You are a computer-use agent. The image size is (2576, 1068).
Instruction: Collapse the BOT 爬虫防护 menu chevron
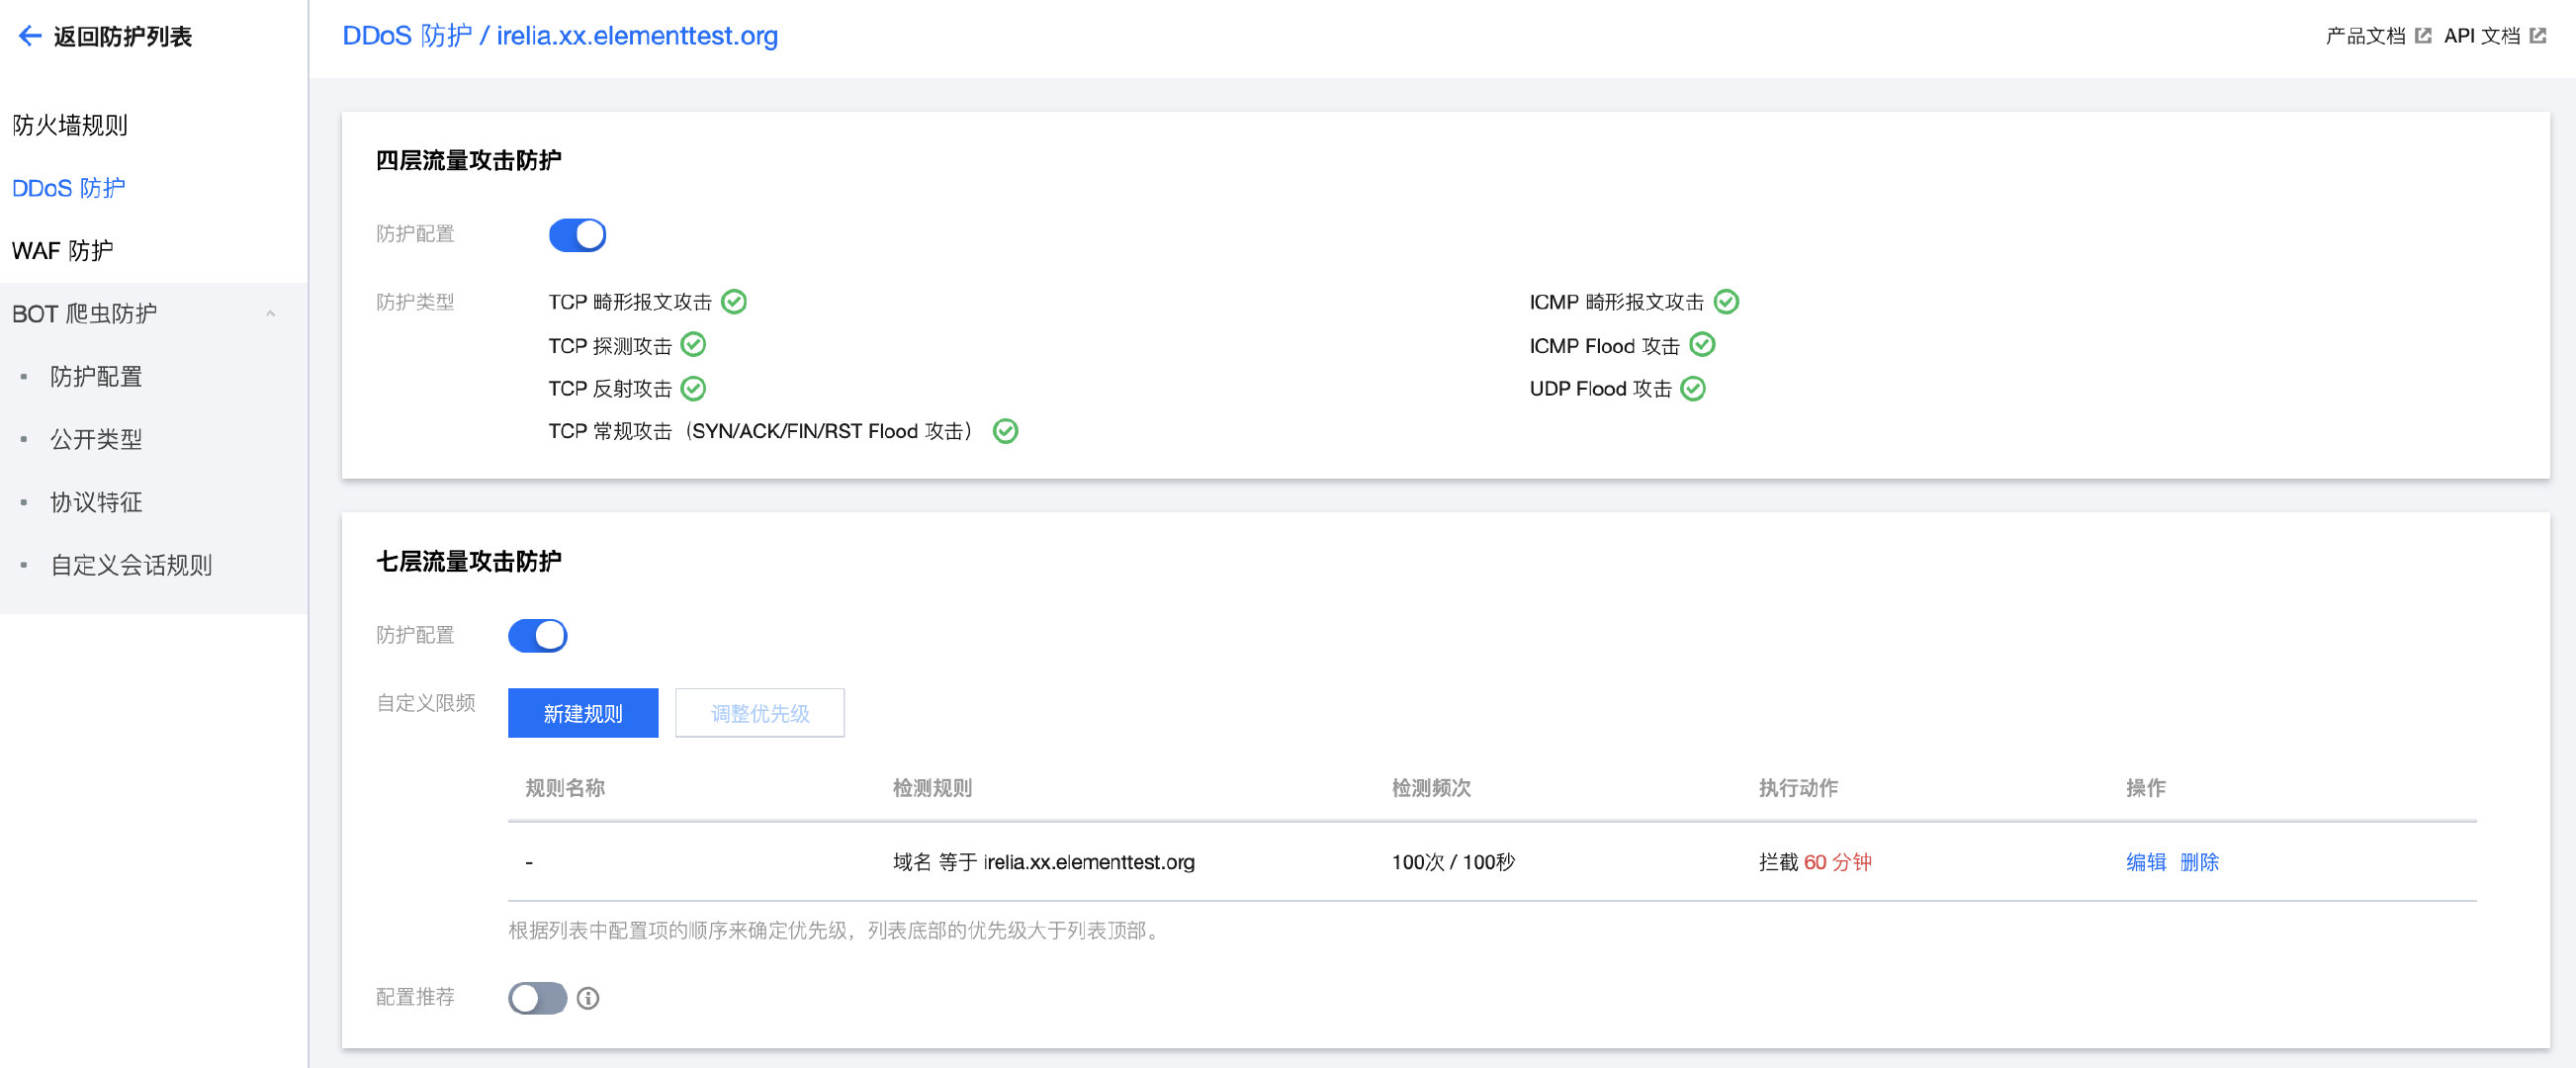tap(270, 314)
